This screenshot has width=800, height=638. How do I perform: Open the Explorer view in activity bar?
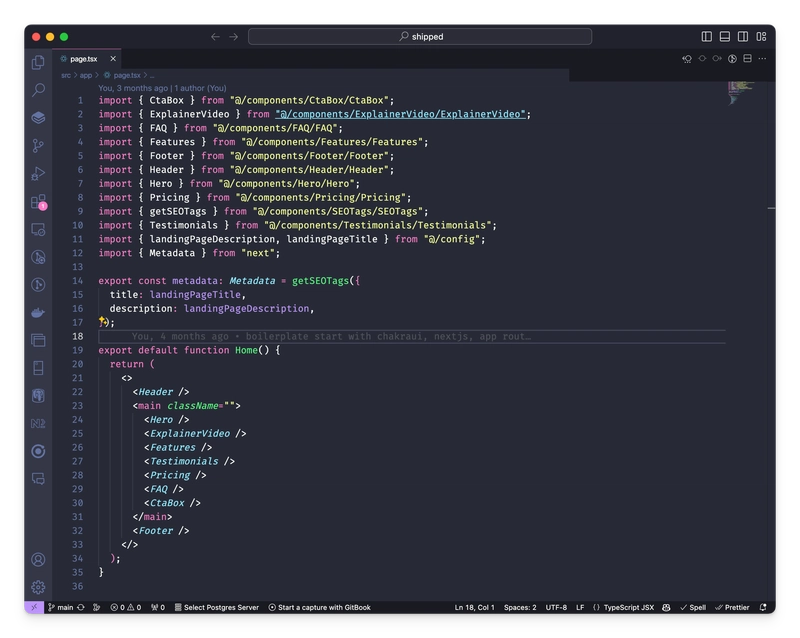pyautogui.click(x=38, y=62)
